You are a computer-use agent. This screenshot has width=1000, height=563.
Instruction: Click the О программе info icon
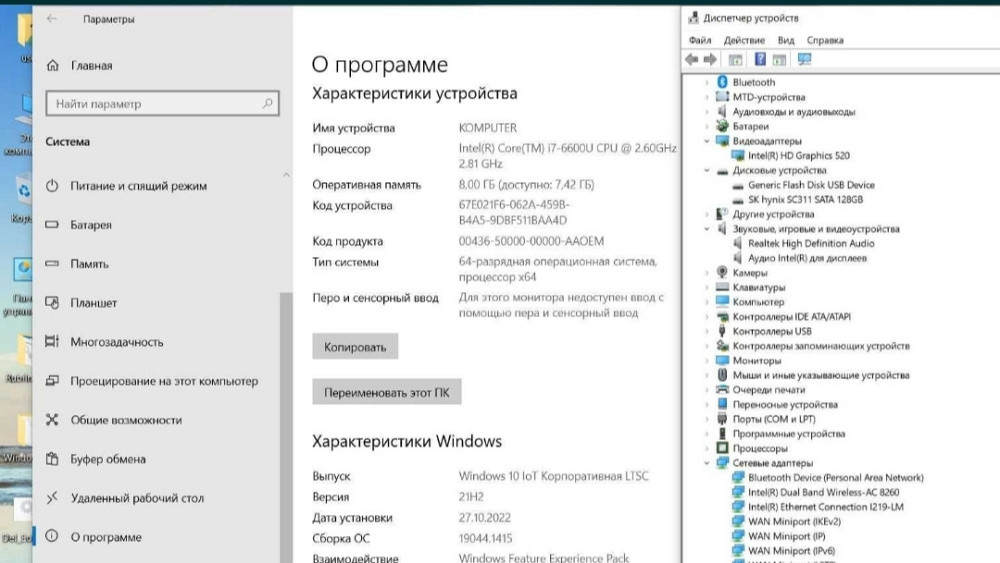(52, 536)
